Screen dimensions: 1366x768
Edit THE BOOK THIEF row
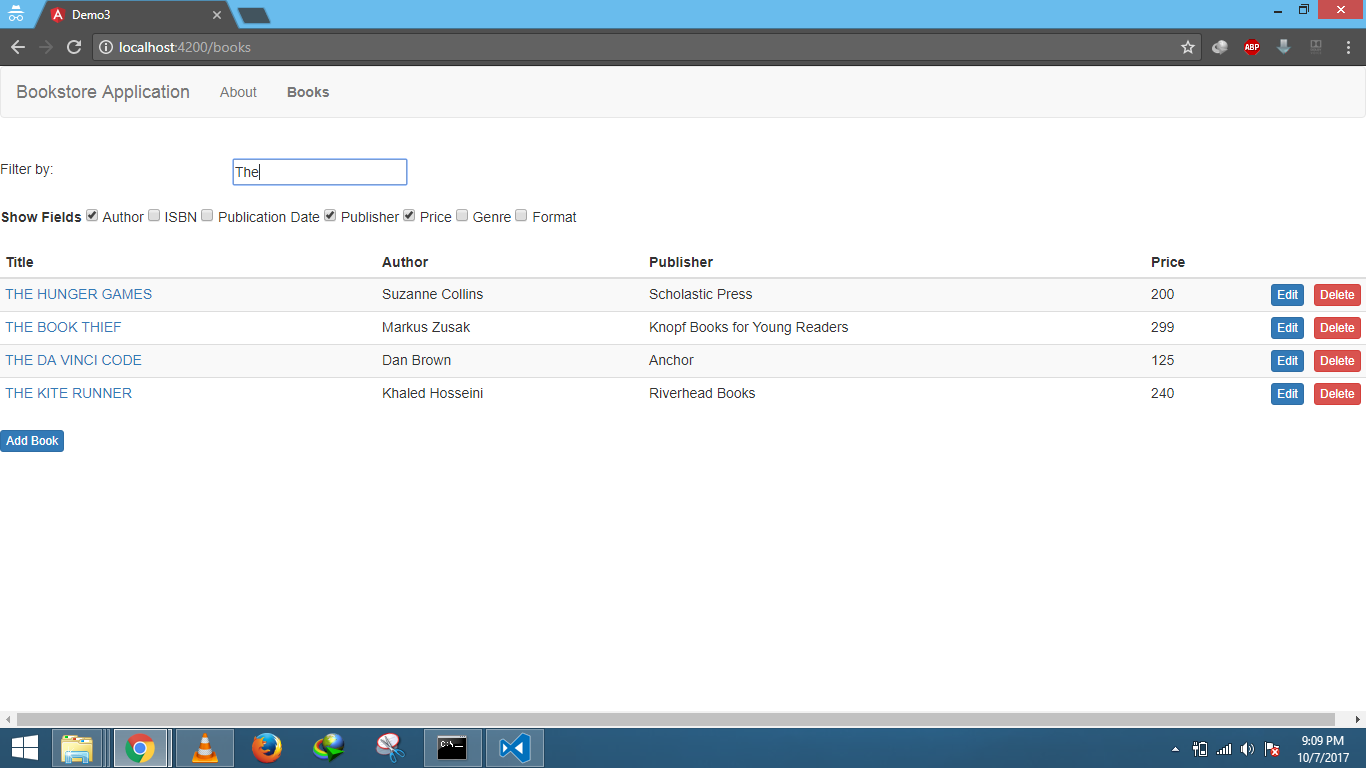1287,328
